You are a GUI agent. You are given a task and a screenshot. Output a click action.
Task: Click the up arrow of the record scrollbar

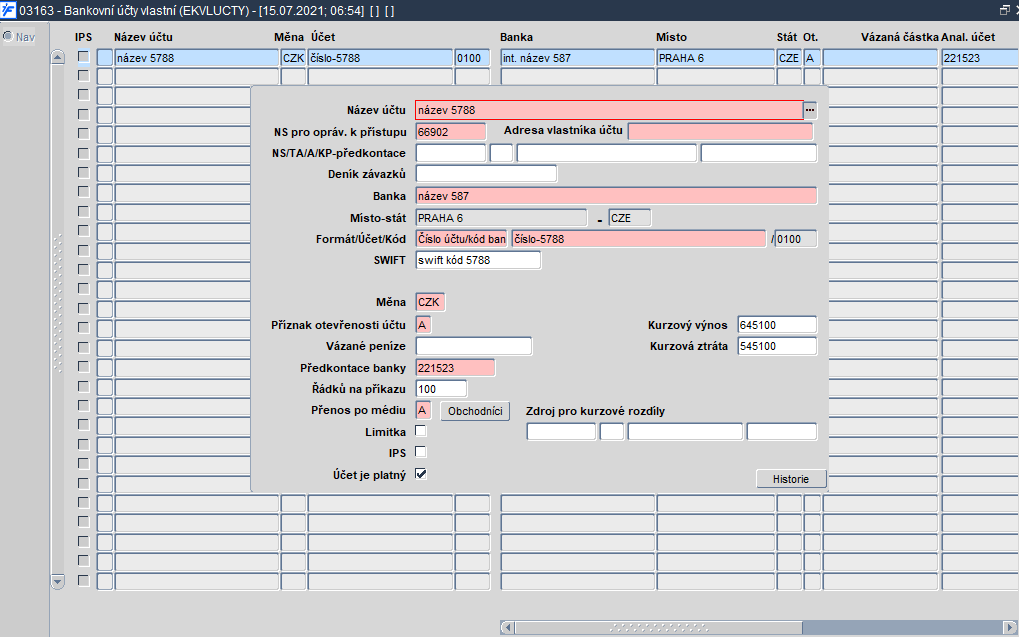click(x=57, y=58)
